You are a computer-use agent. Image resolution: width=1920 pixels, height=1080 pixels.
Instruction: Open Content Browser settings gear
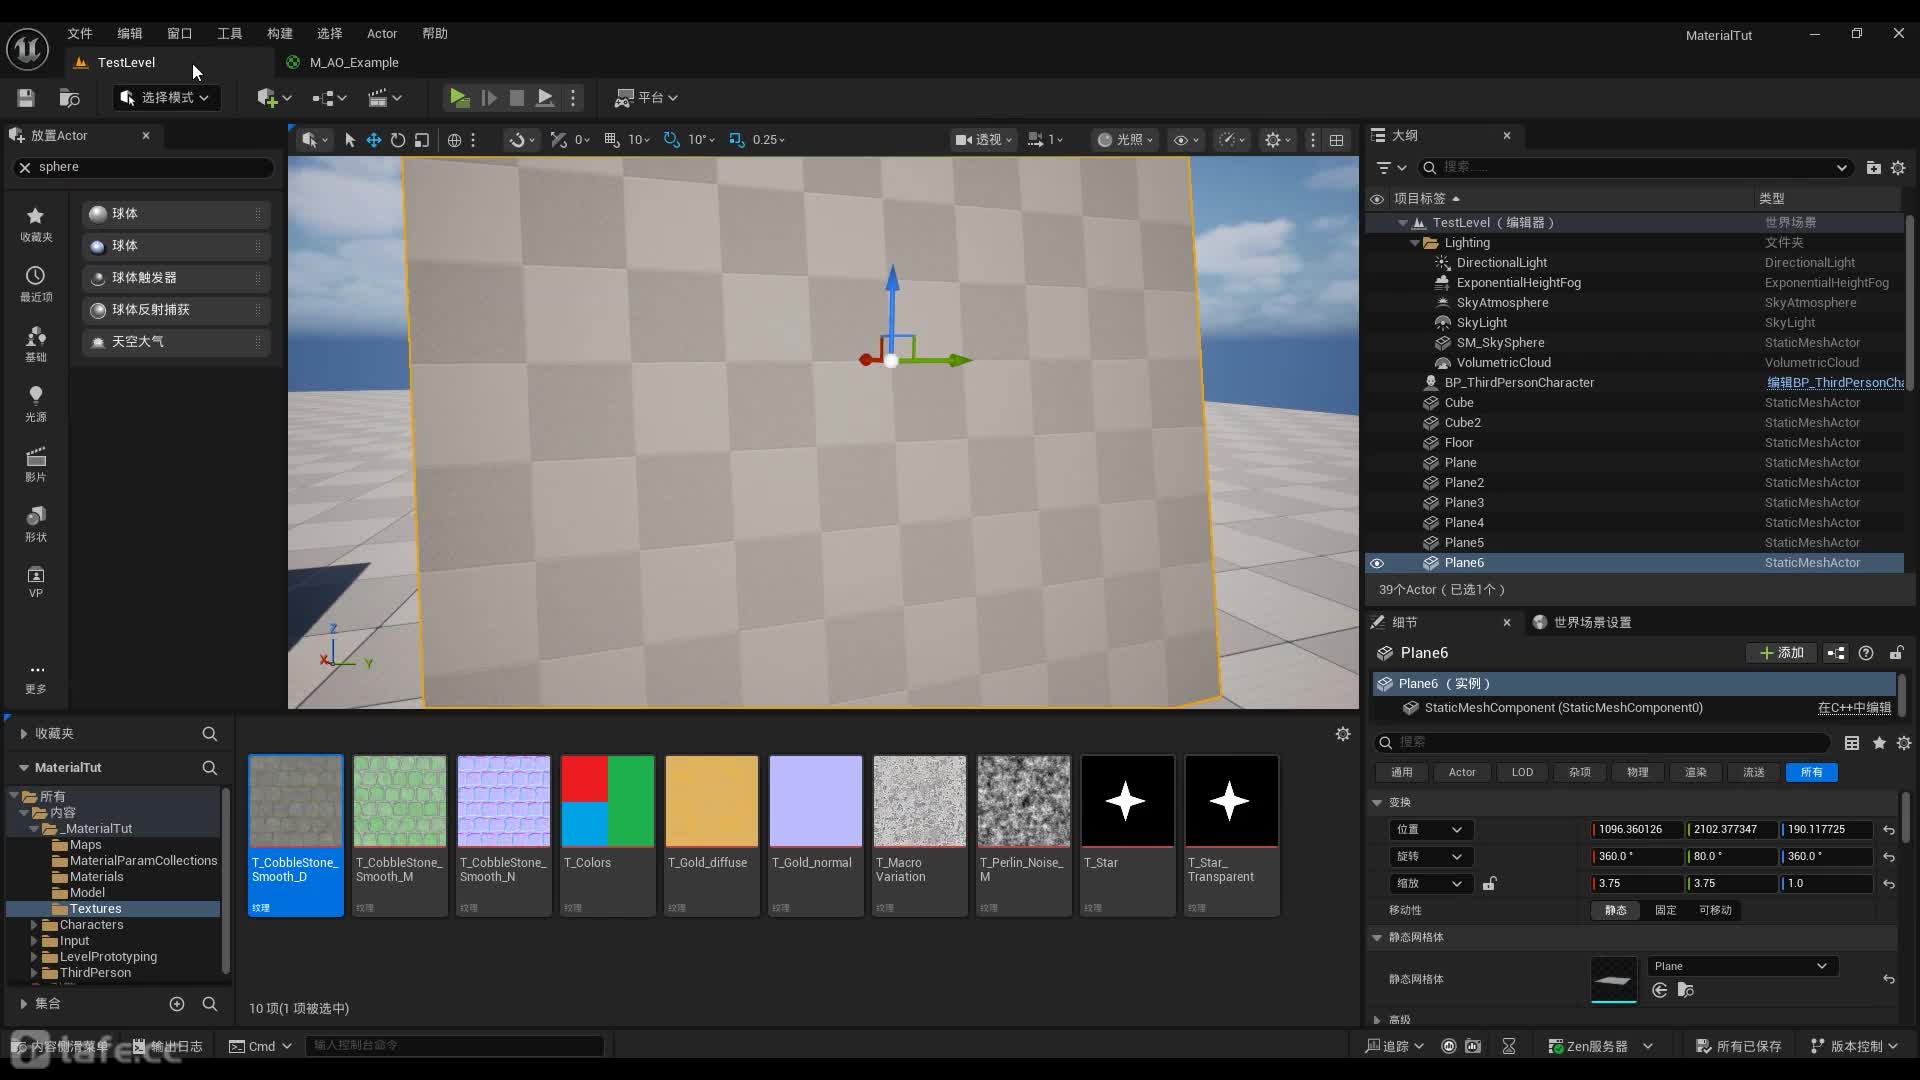click(x=1343, y=734)
